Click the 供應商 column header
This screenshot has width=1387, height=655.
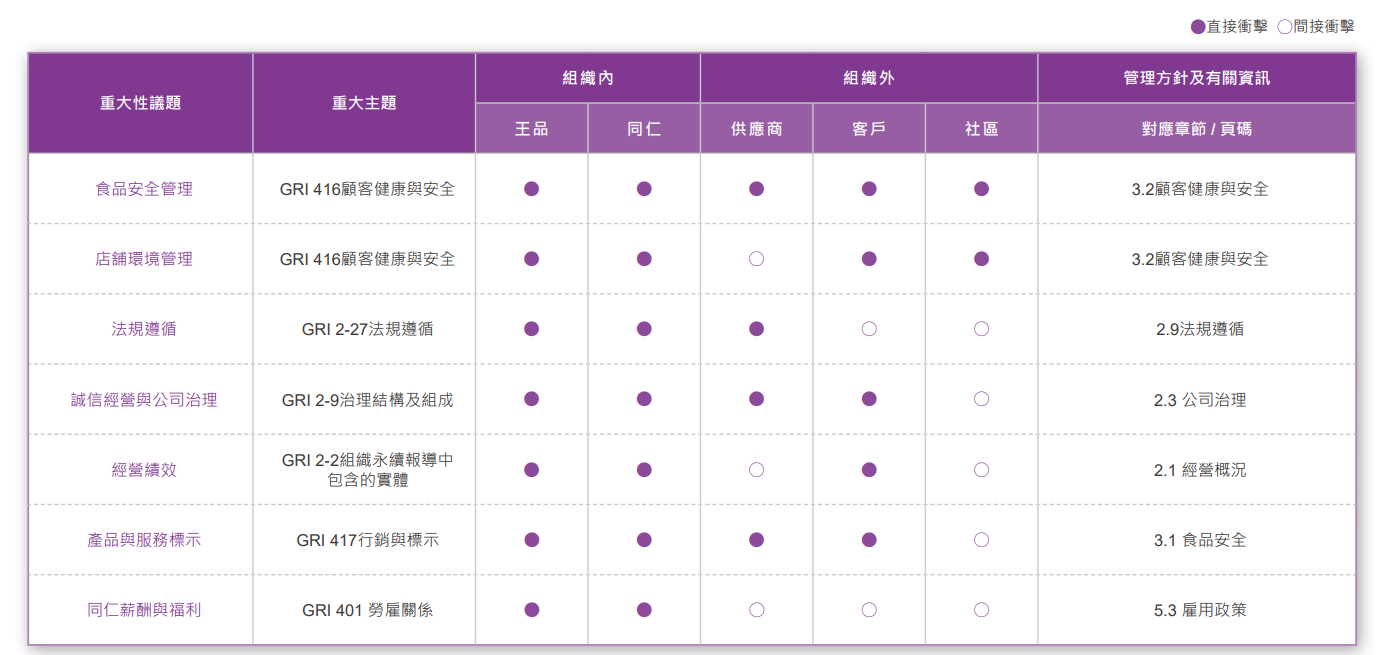pos(757,129)
